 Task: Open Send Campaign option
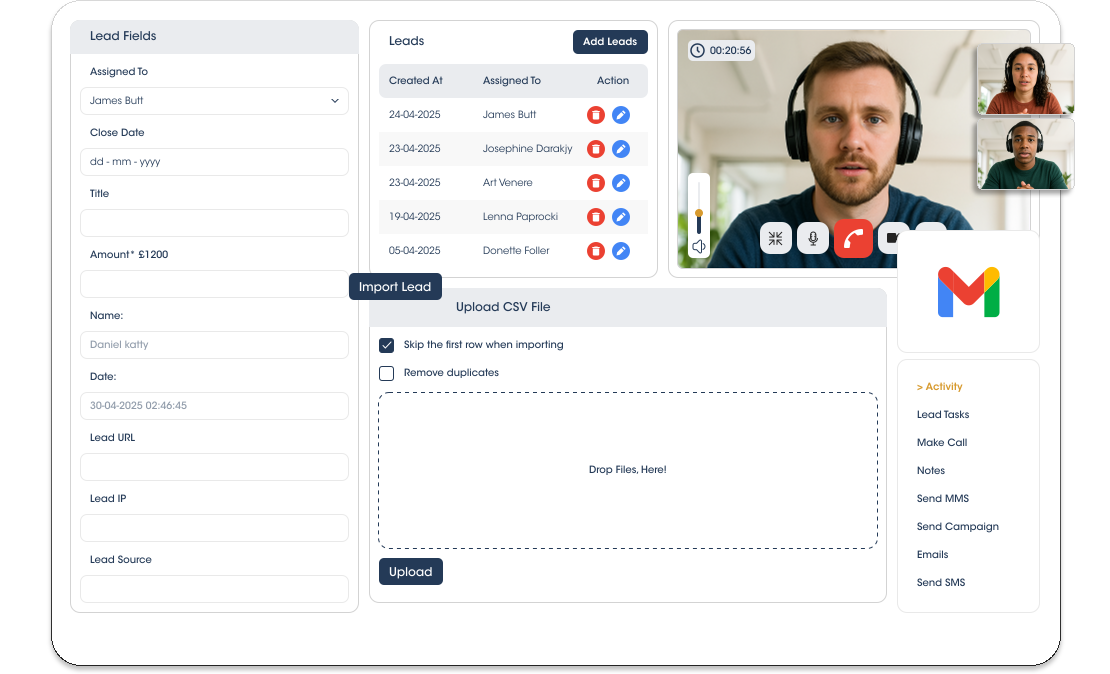pyautogui.click(x=958, y=527)
